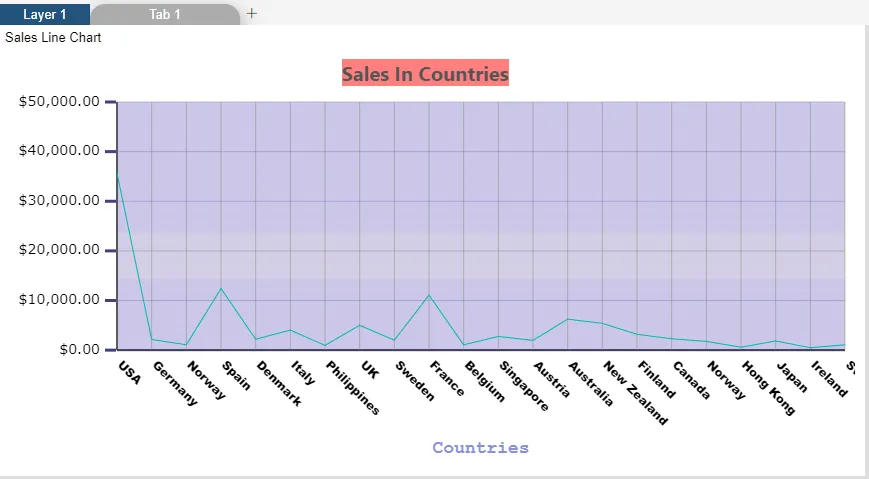Viewport: 869px width, 479px height.
Task: Select the Singapore x-axis label
Action: [x=524, y=386]
